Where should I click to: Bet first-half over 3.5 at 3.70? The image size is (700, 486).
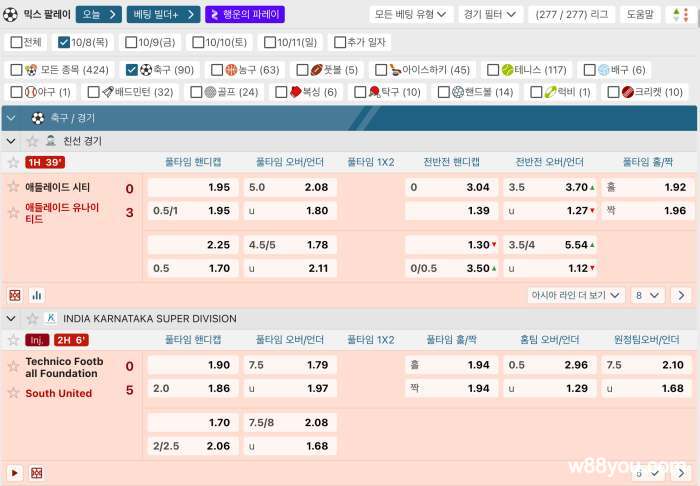click(x=550, y=187)
